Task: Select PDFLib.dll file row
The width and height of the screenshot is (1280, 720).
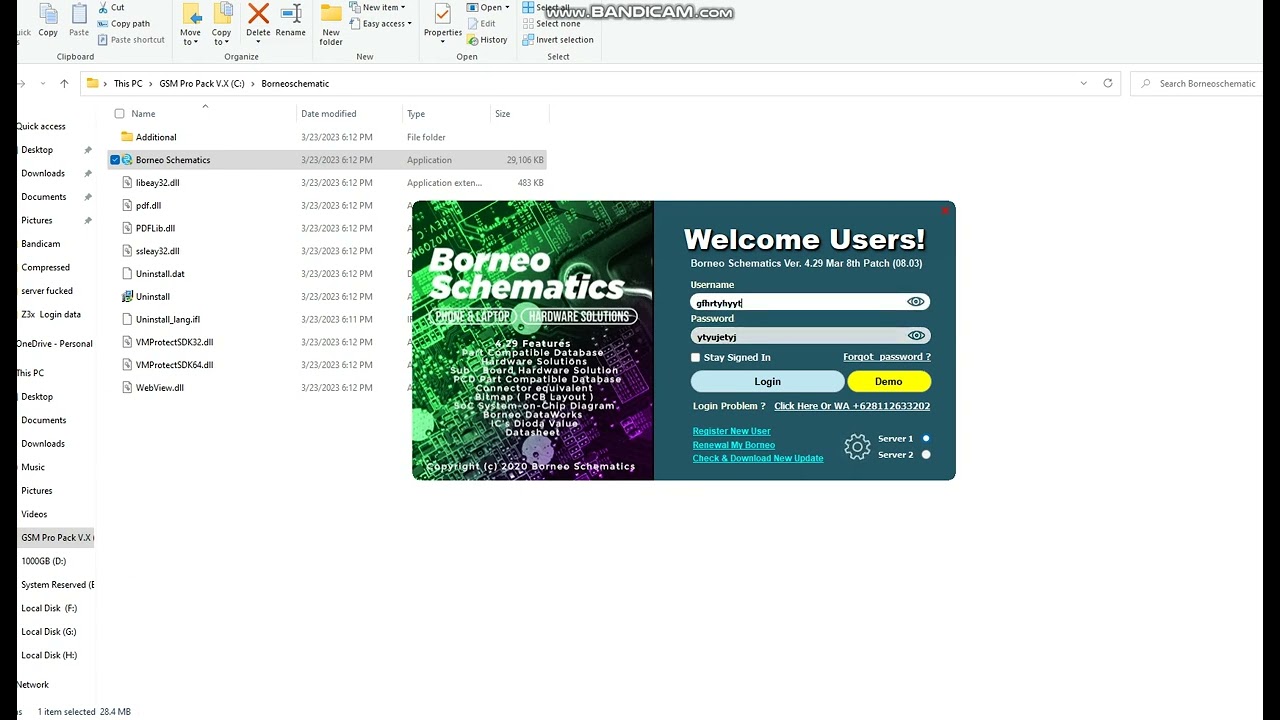Action: [327, 228]
